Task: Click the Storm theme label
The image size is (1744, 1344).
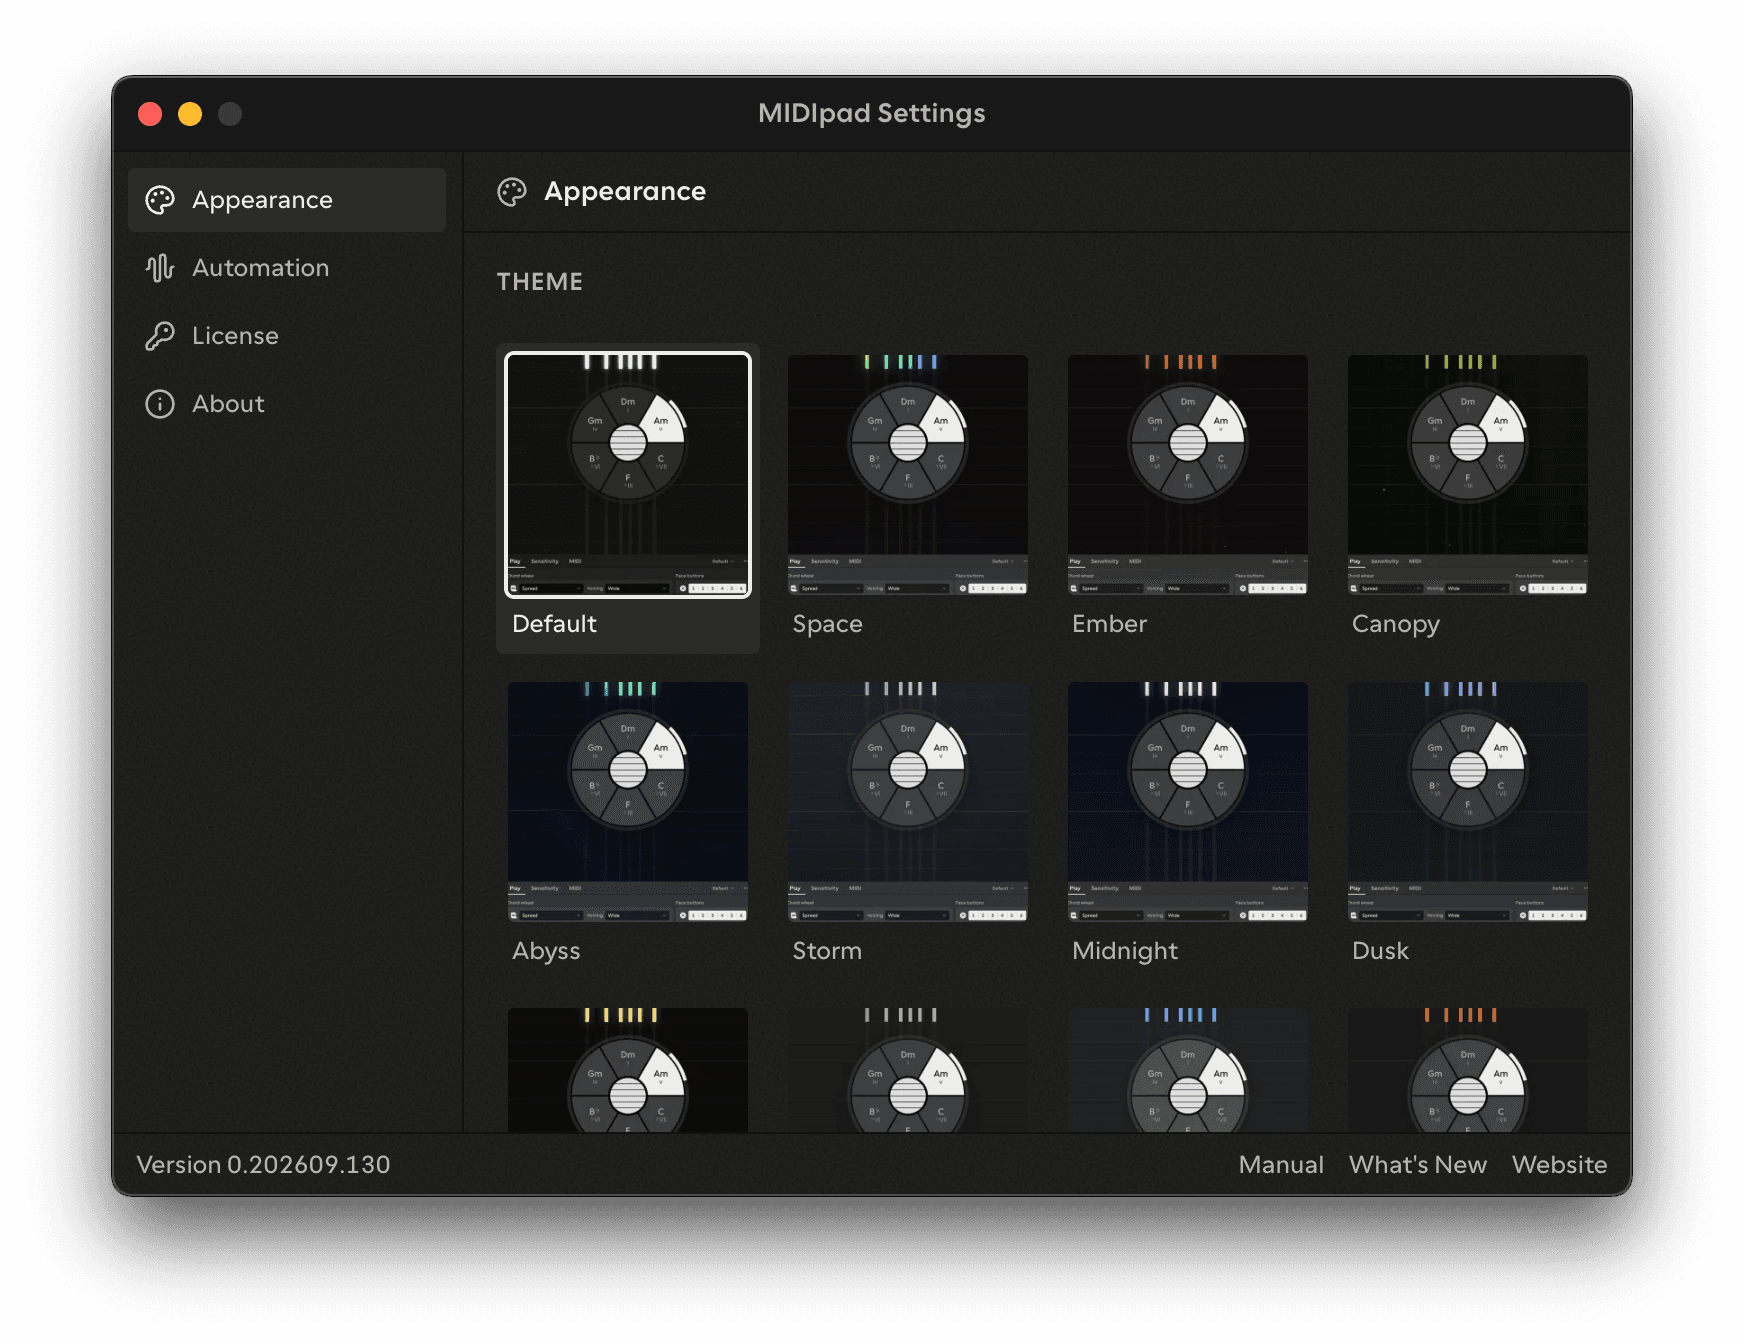Action: 827,951
